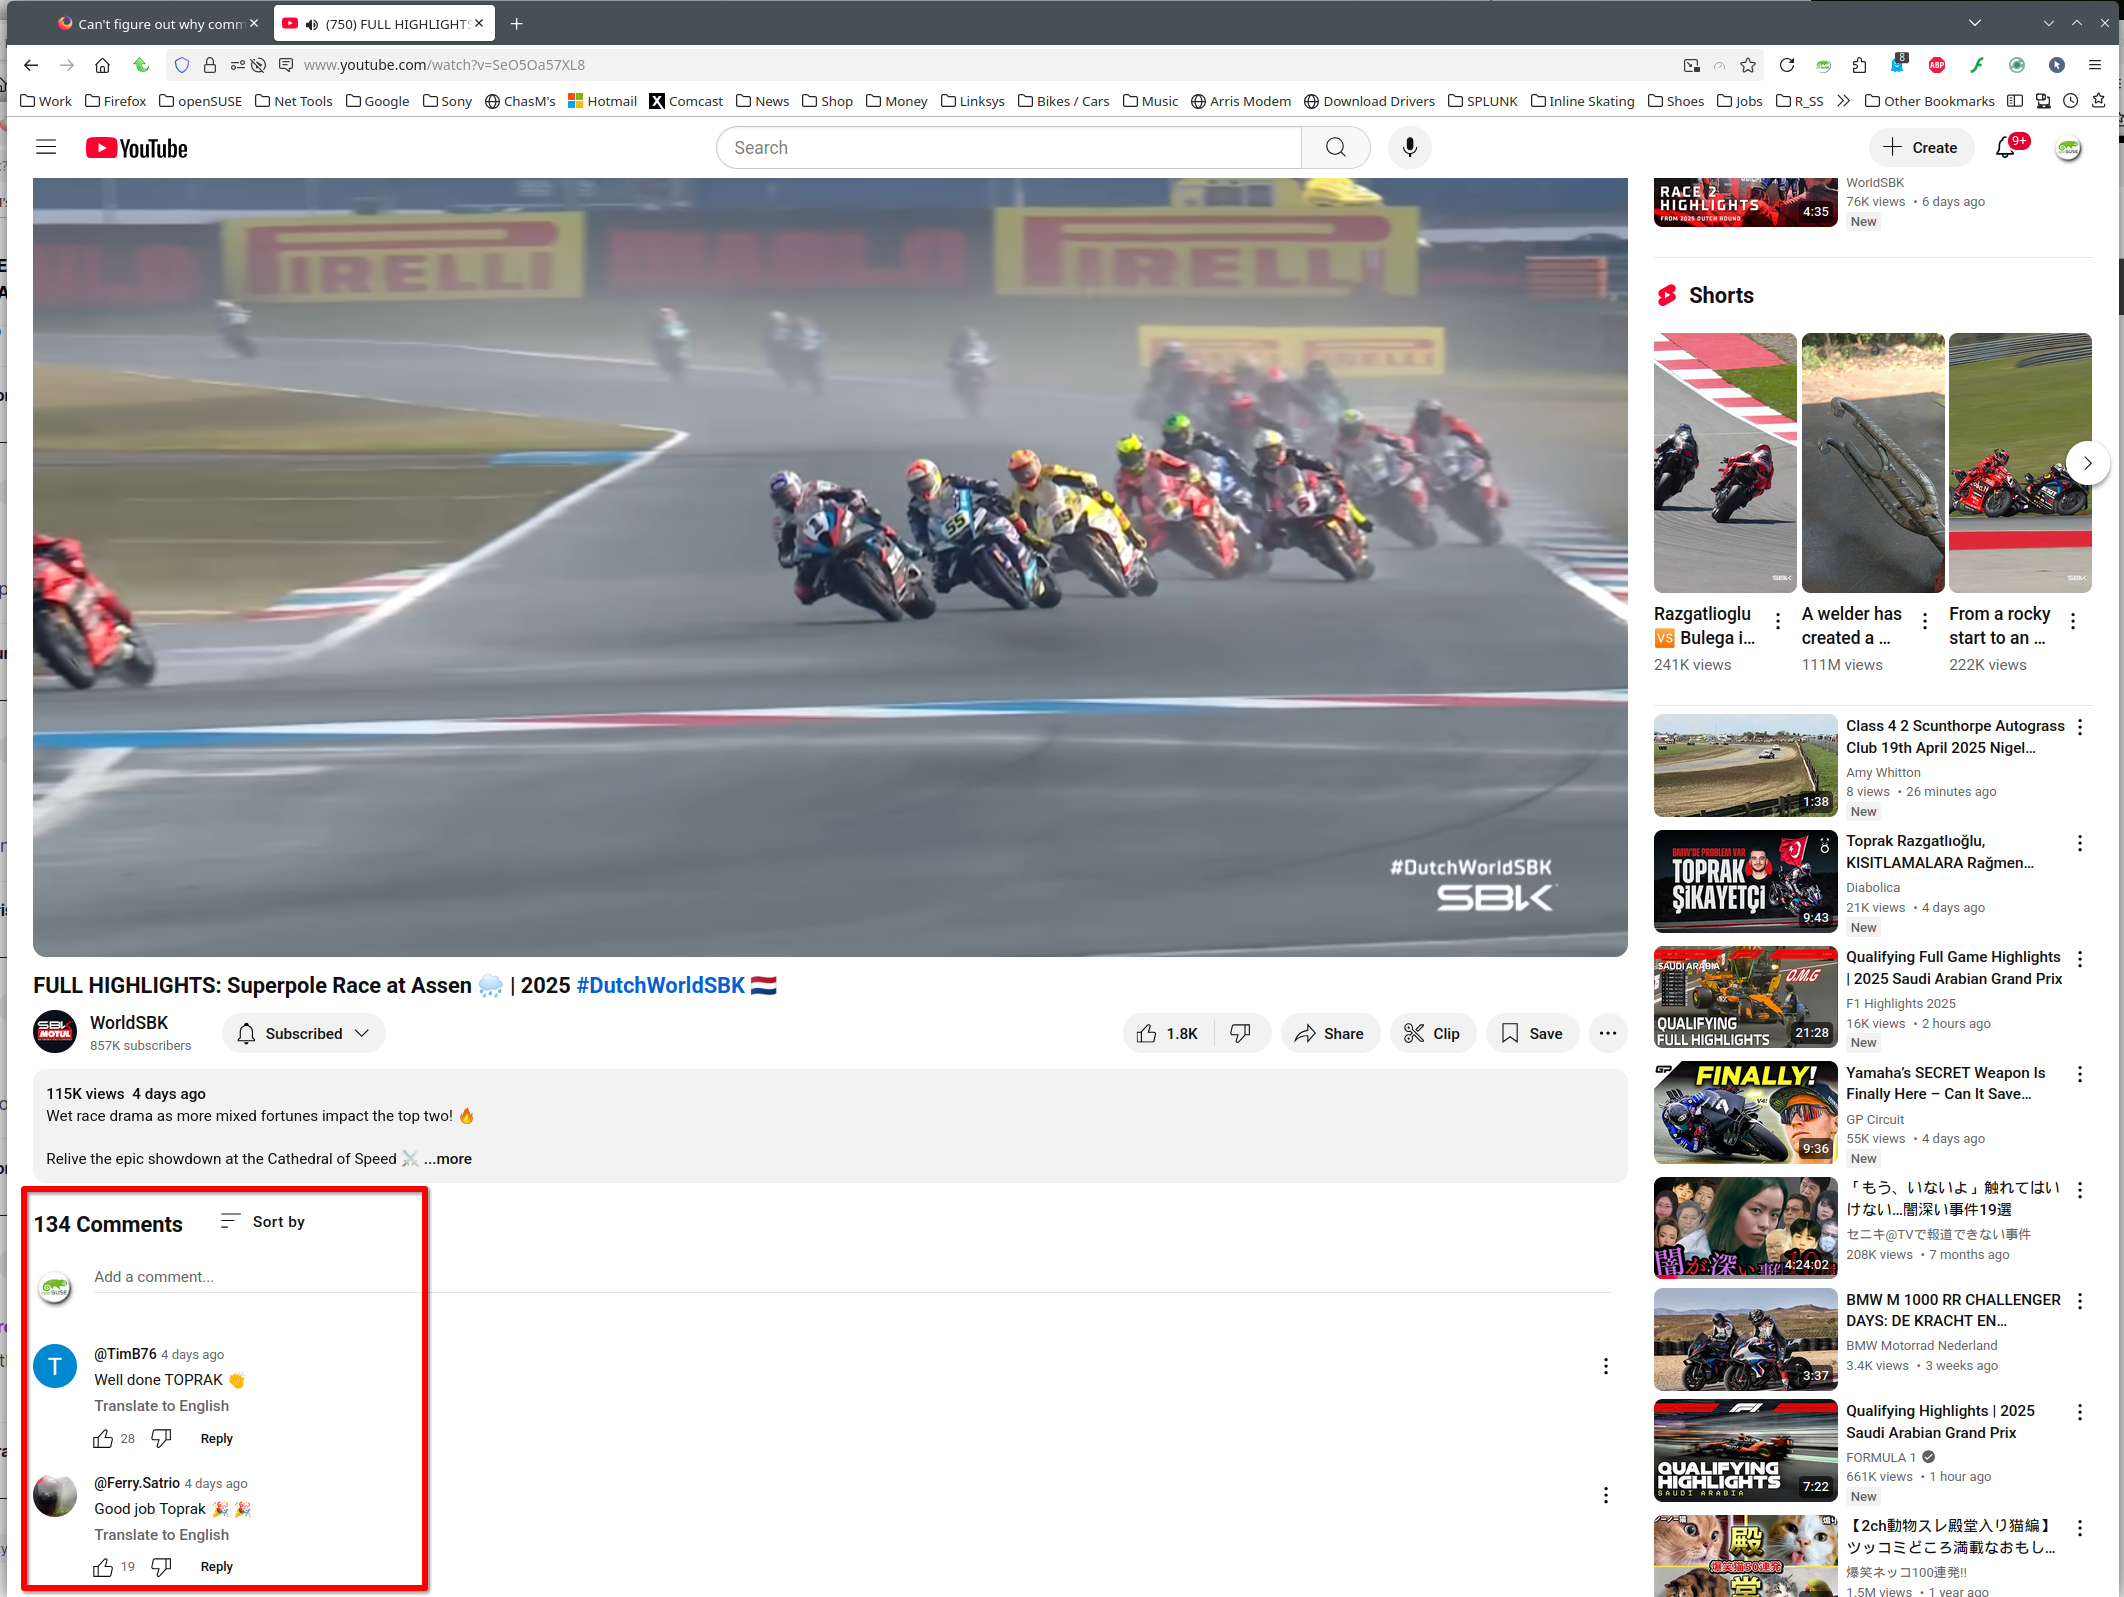Open menu for Yamaha's SECRET Weapon video
This screenshot has height=1597, width=2124.
coord(2080,1074)
